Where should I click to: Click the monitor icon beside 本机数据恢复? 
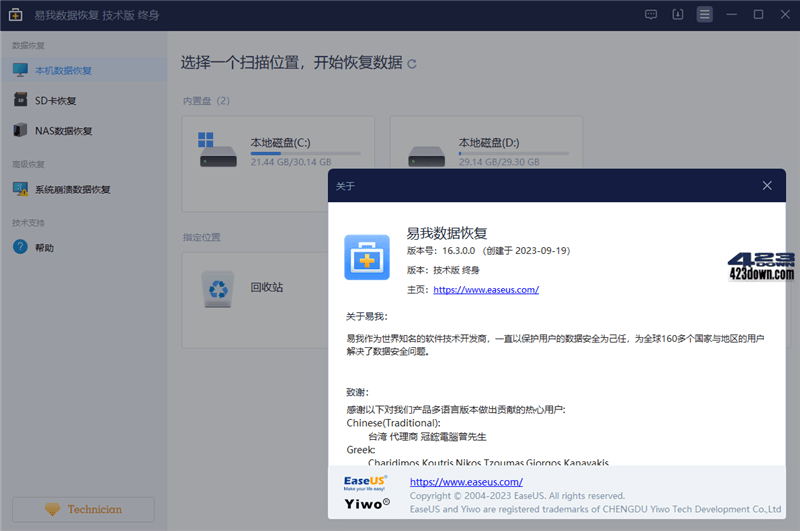point(20,70)
